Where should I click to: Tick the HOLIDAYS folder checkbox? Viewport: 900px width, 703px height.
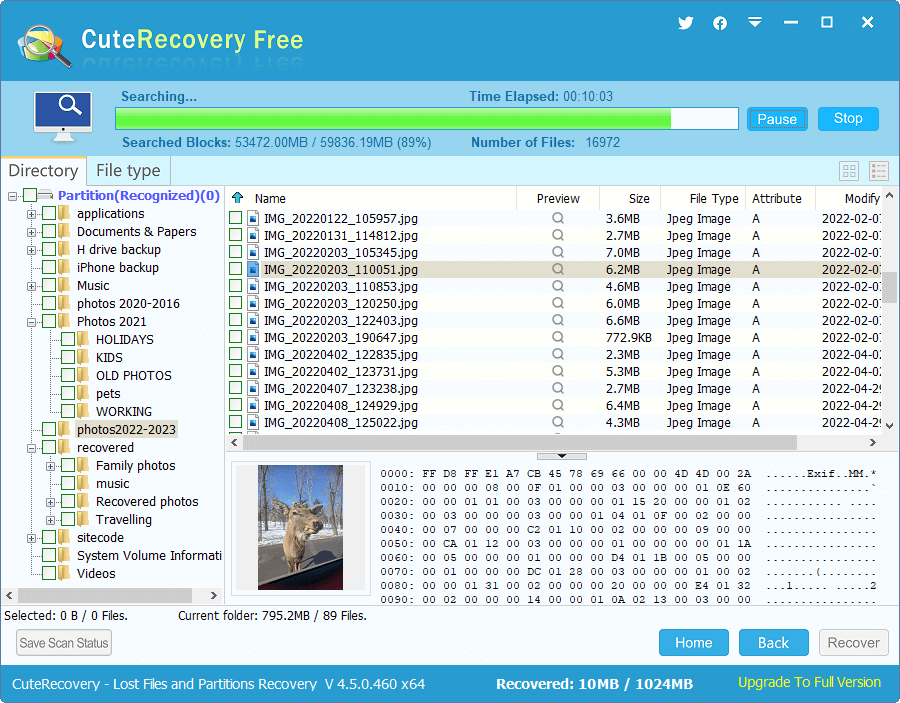click(68, 339)
